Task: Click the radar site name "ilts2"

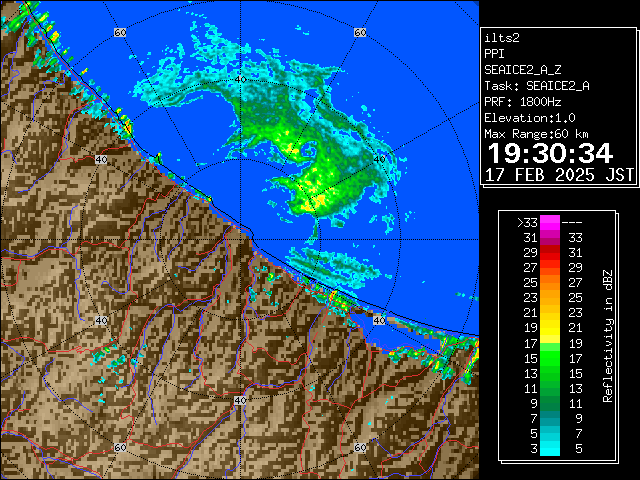Action: tap(502, 38)
